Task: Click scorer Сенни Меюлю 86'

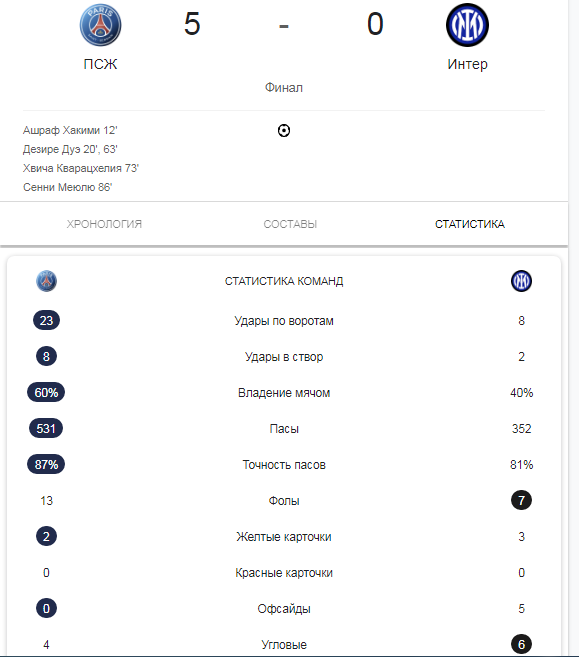Action: [67, 187]
